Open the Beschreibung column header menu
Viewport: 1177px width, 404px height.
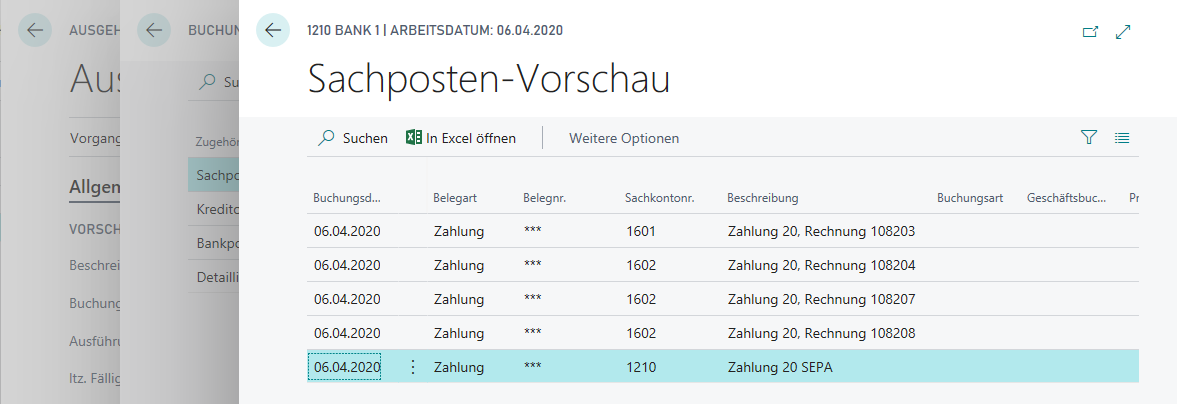[x=762, y=198]
